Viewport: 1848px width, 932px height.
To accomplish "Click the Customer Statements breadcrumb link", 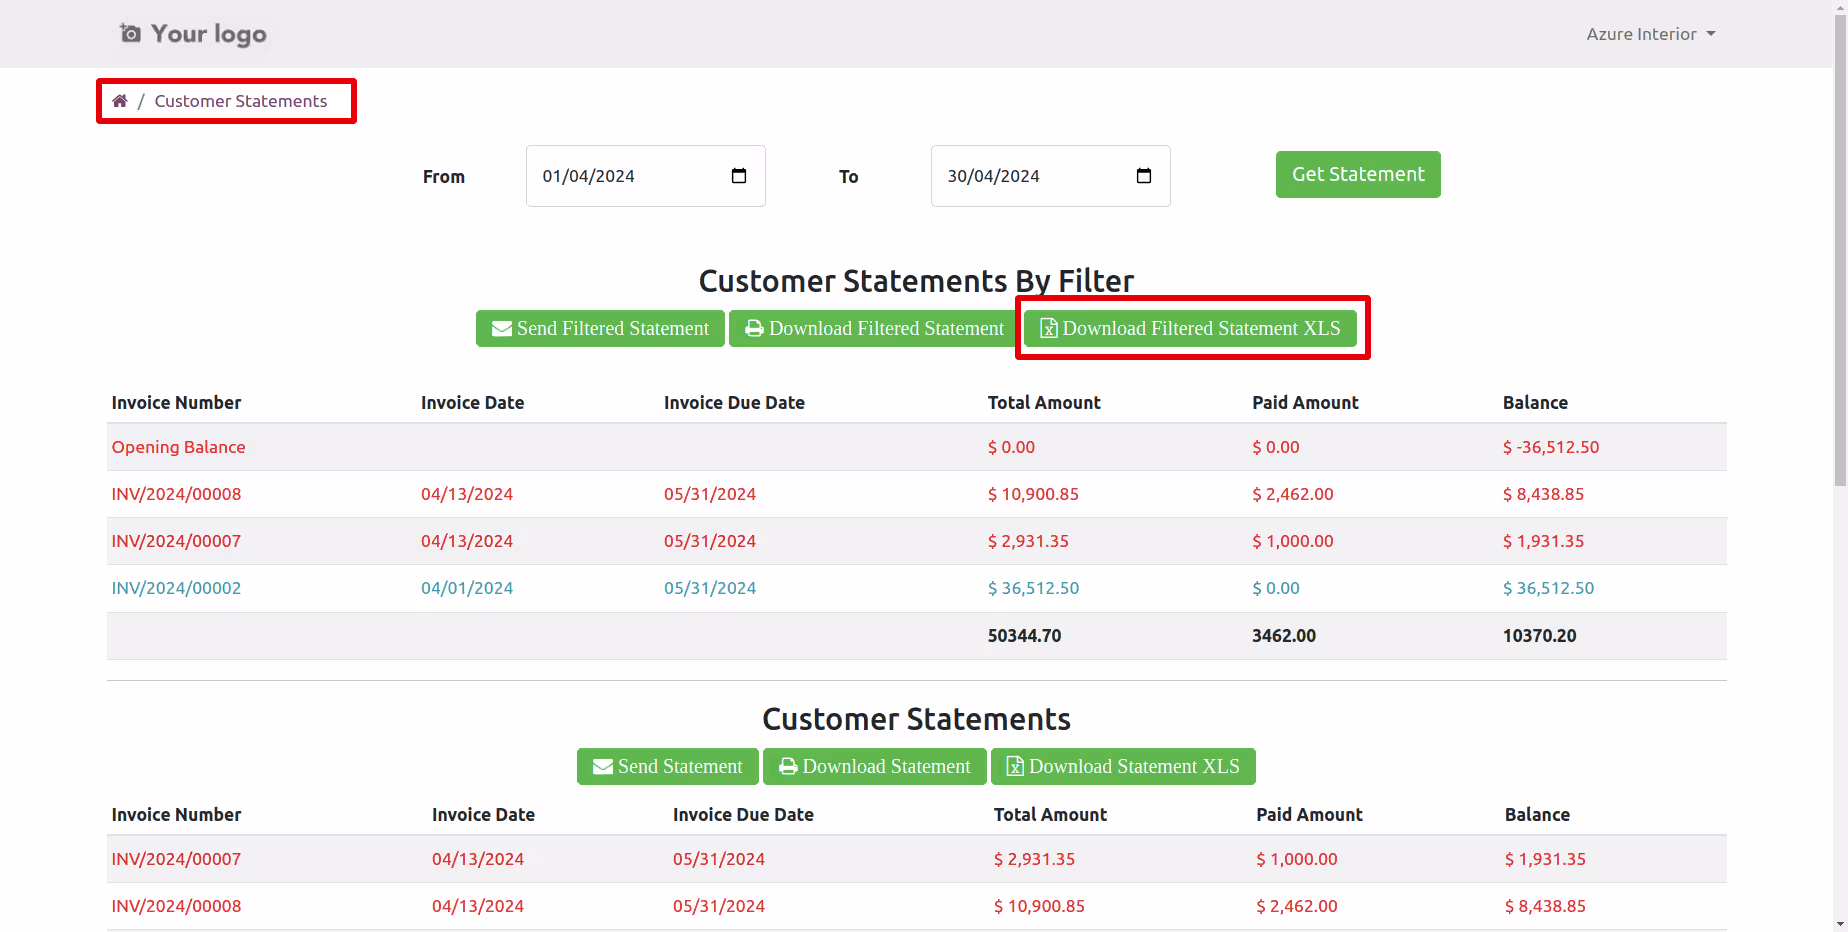I will pyautogui.click(x=241, y=101).
